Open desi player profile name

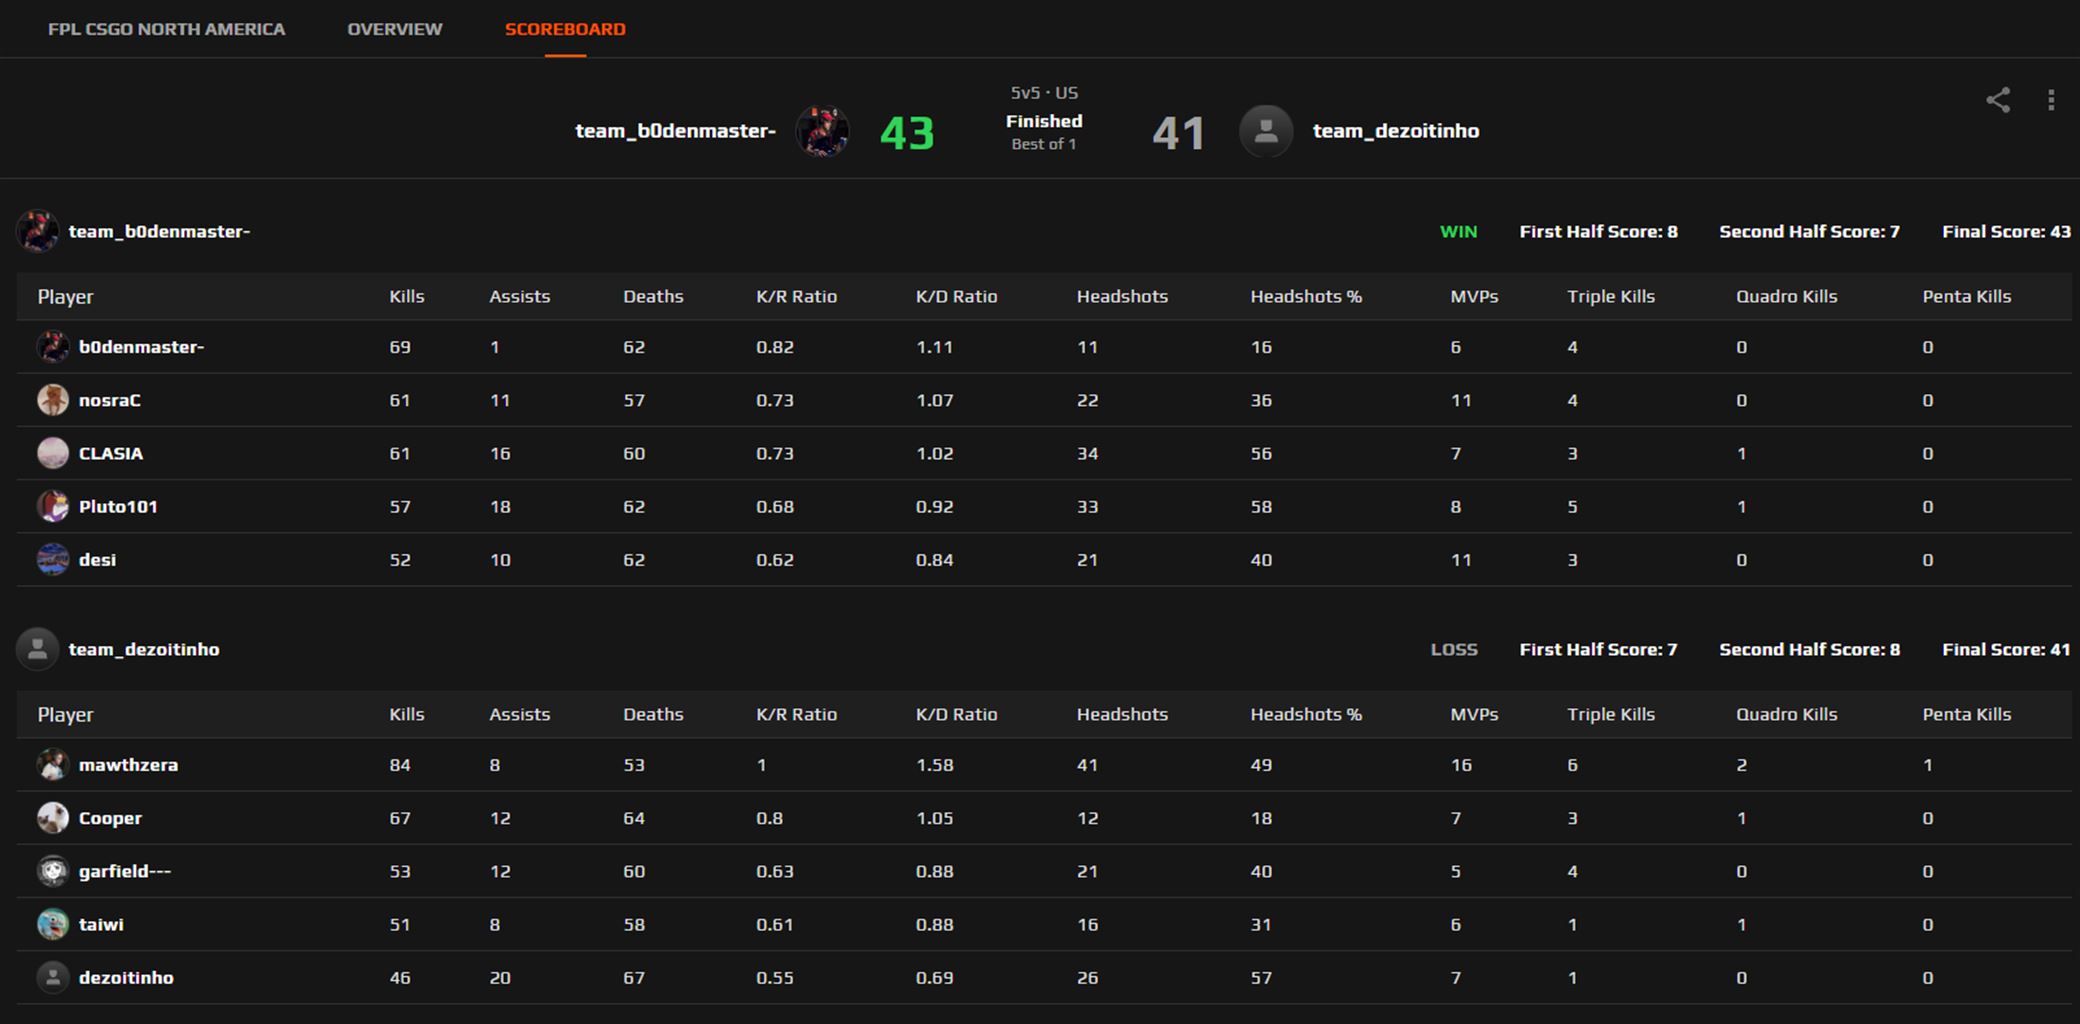click(97, 559)
